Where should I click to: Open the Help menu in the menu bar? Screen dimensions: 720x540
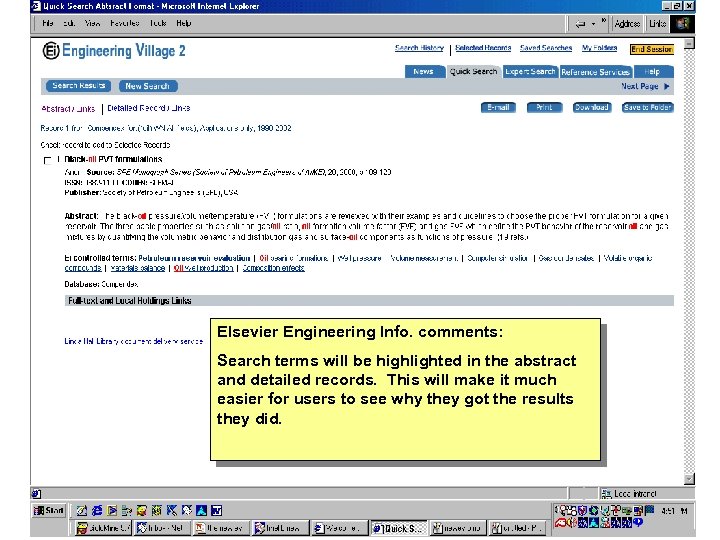point(184,23)
